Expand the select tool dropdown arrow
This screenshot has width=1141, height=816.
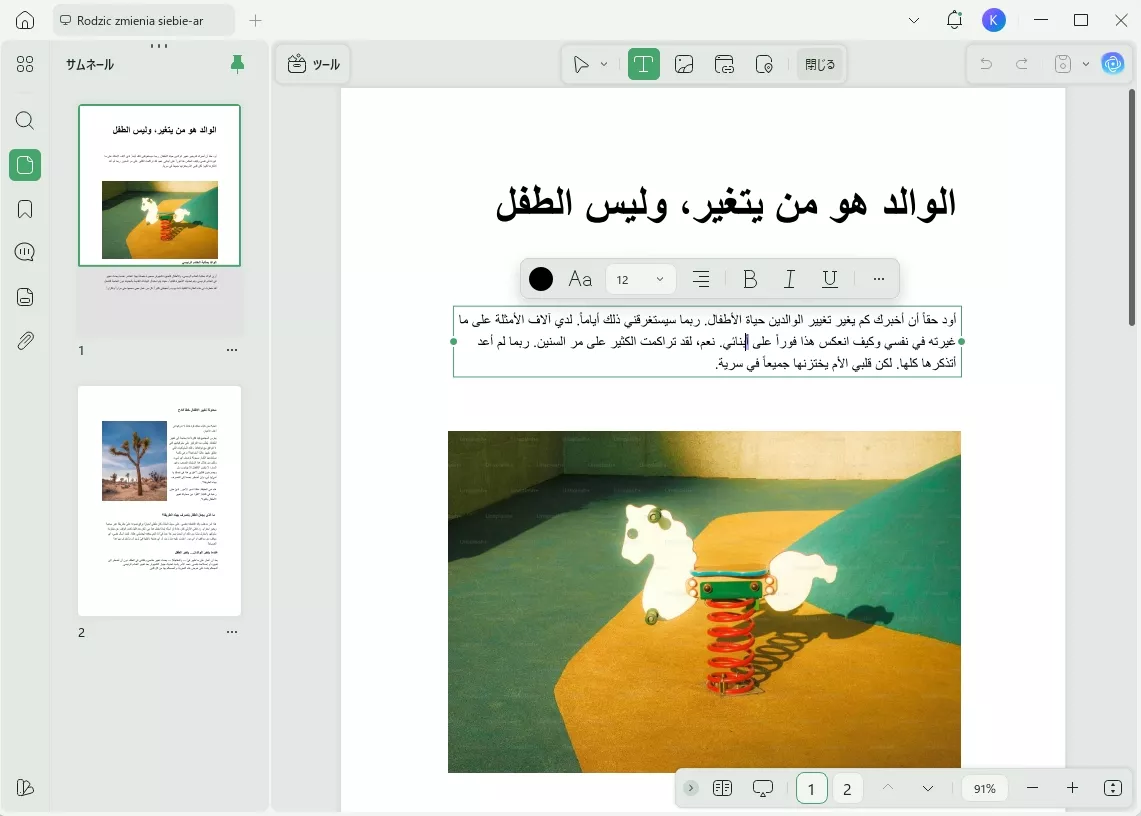point(604,64)
